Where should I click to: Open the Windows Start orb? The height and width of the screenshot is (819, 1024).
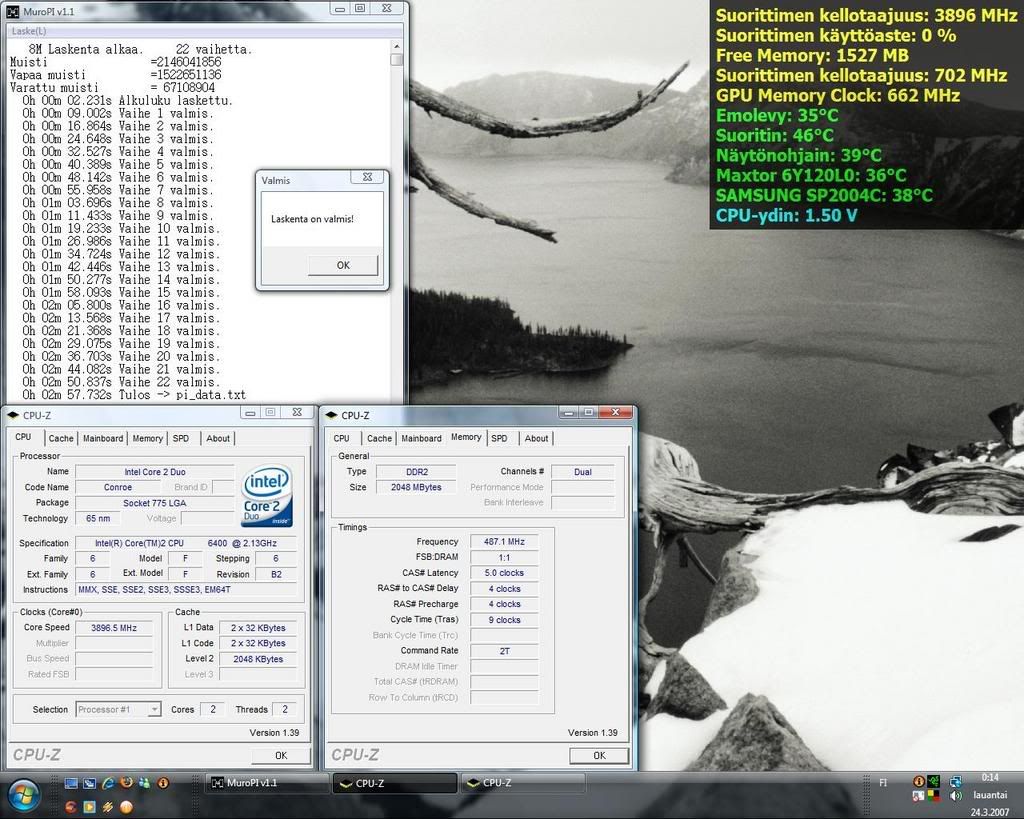(22, 795)
